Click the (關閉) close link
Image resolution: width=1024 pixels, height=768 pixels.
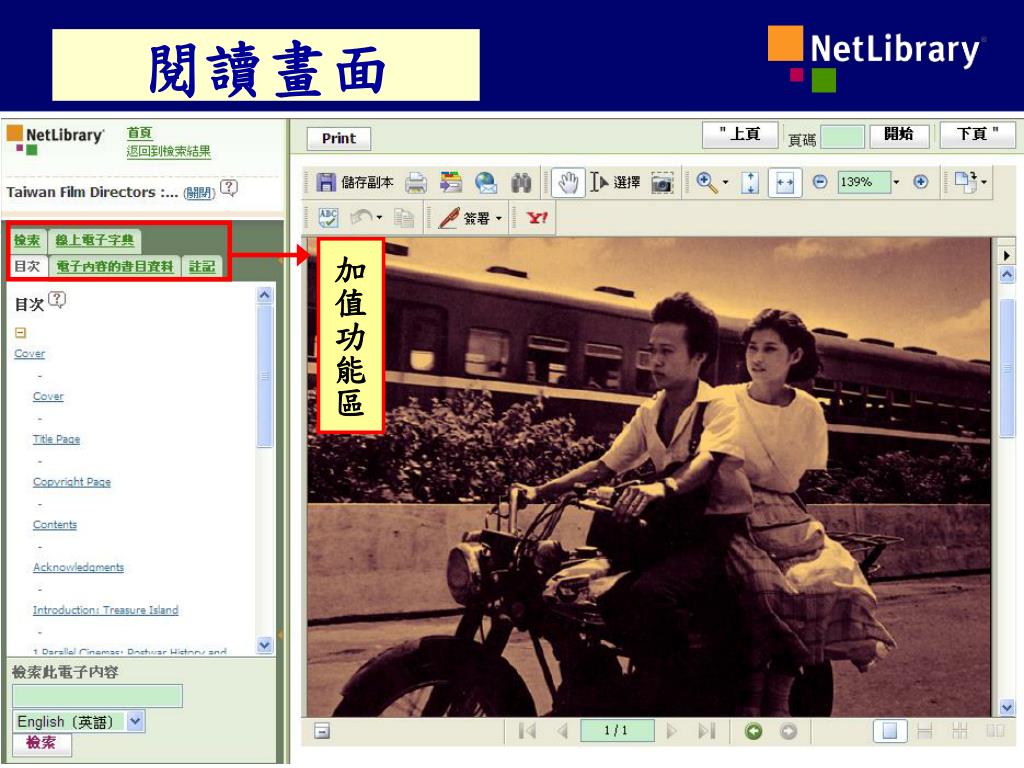(x=199, y=193)
